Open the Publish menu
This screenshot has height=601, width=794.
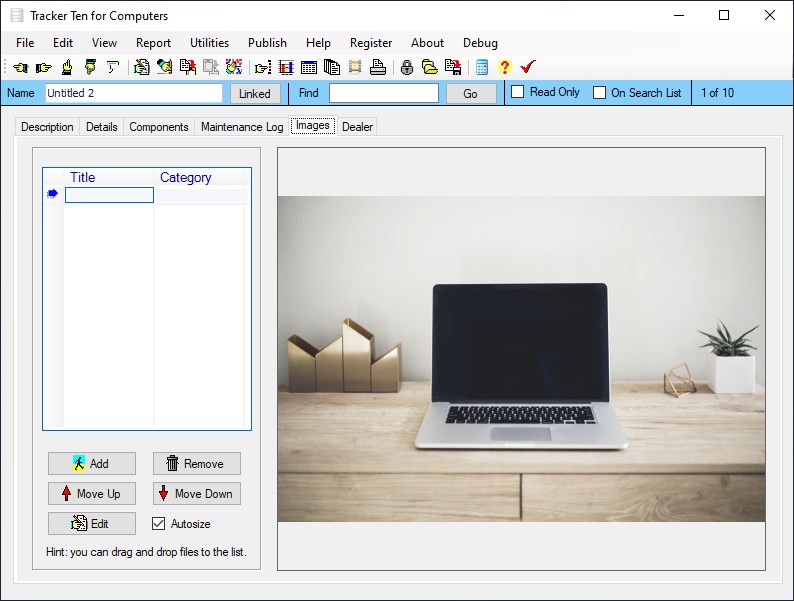pyautogui.click(x=267, y=43)
